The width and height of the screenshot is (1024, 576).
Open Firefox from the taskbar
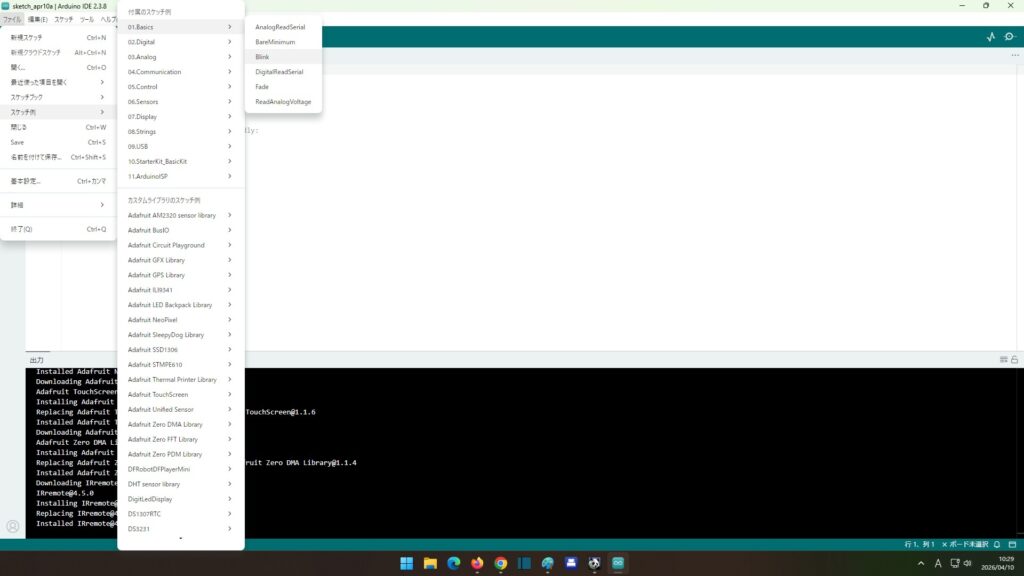click(x=477, y=563)
